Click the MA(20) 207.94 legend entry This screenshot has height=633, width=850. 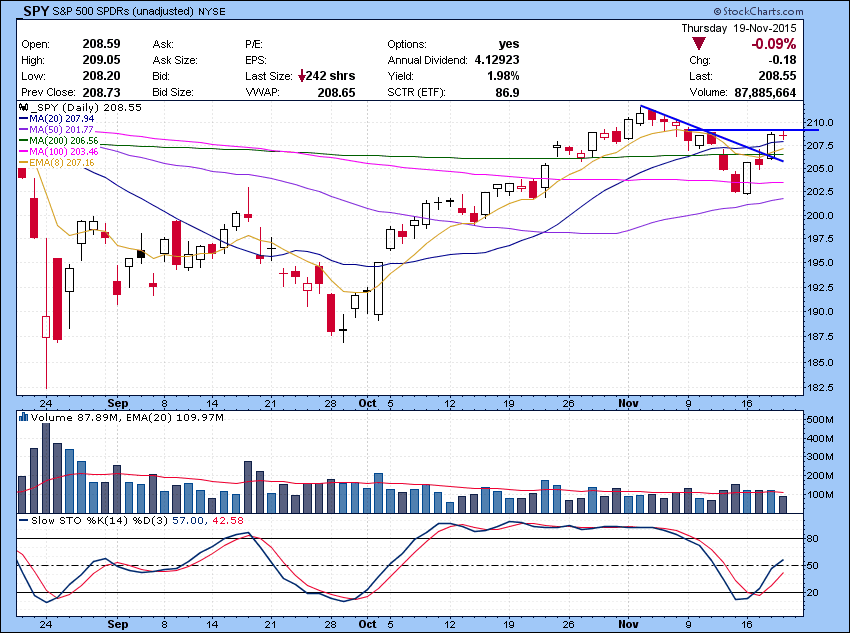click(x=56, y=119)
